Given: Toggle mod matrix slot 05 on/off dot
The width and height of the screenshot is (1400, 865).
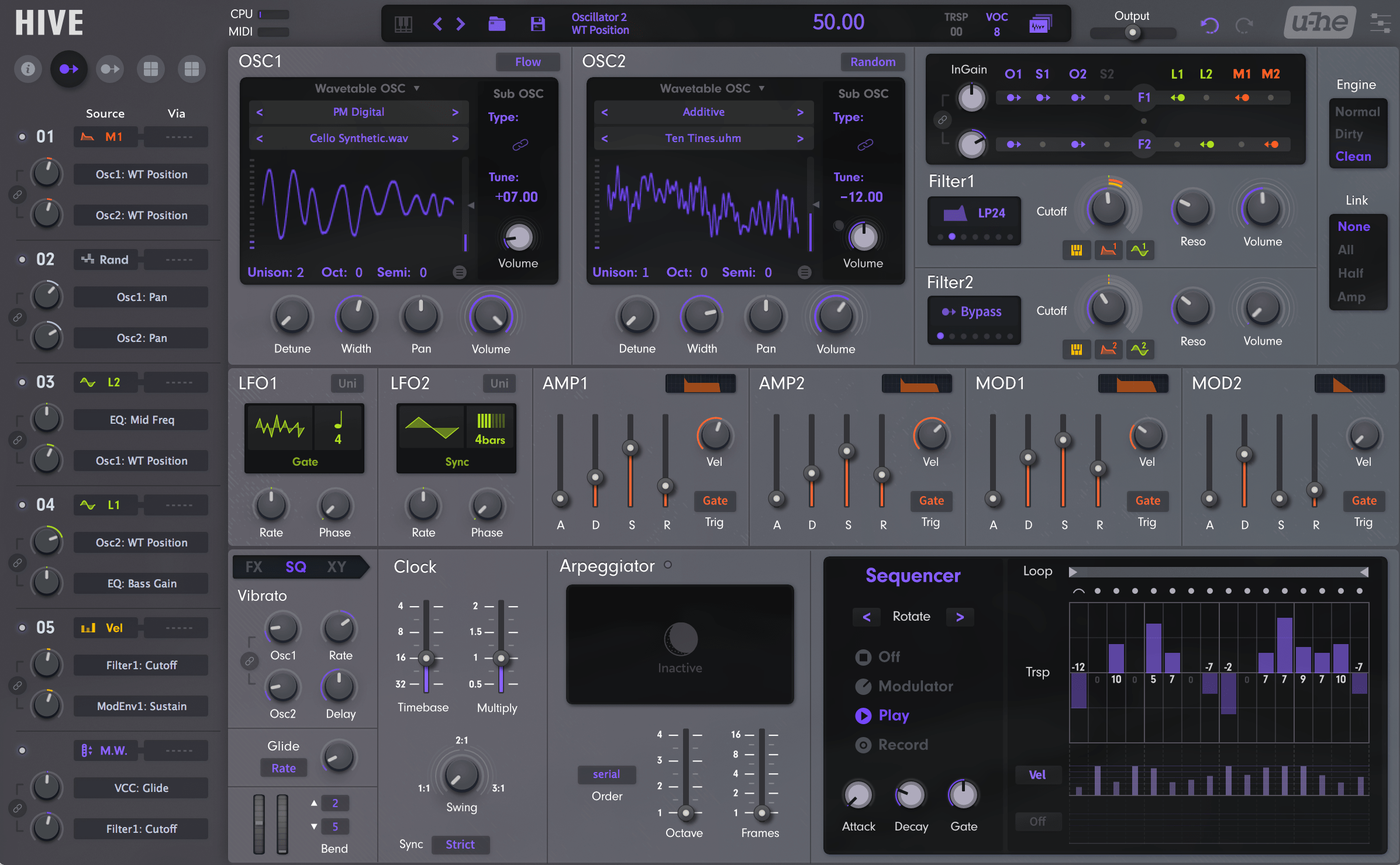Looking at the screenshot, I should pos(22,628).
